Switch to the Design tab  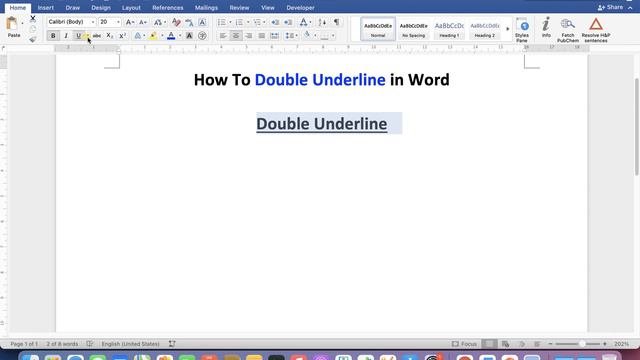(101, 8)
